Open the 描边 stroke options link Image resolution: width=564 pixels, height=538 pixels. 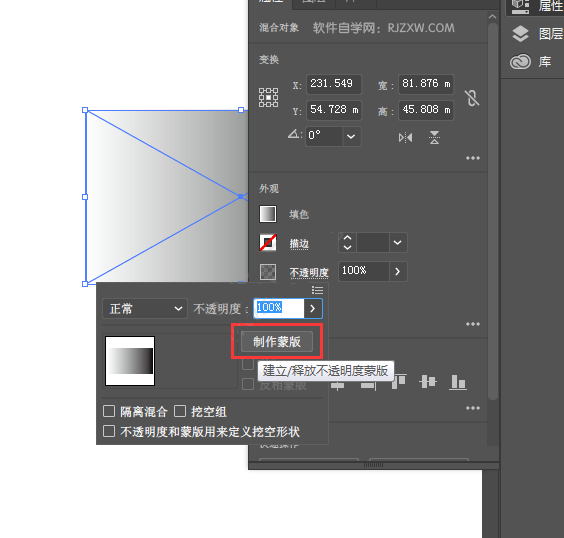pyautogui.click(x=299, y=244)
